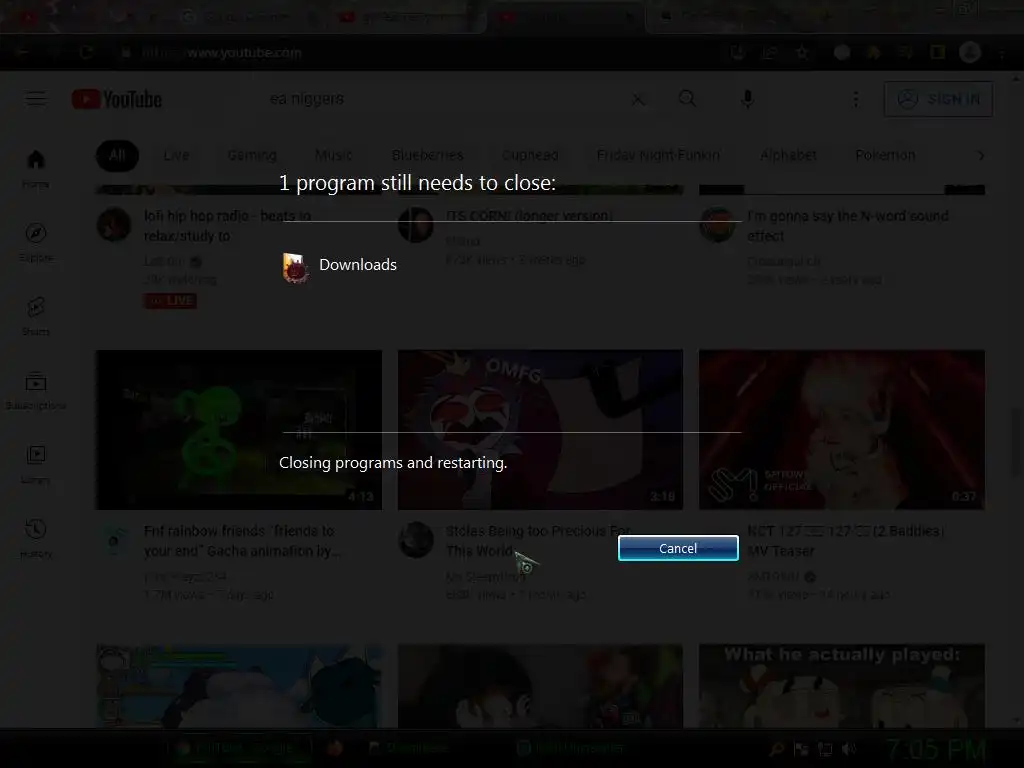Focus the YouTube search box
The height and width of the screenshot is (768, 1024).
click(x=444, y=99)
